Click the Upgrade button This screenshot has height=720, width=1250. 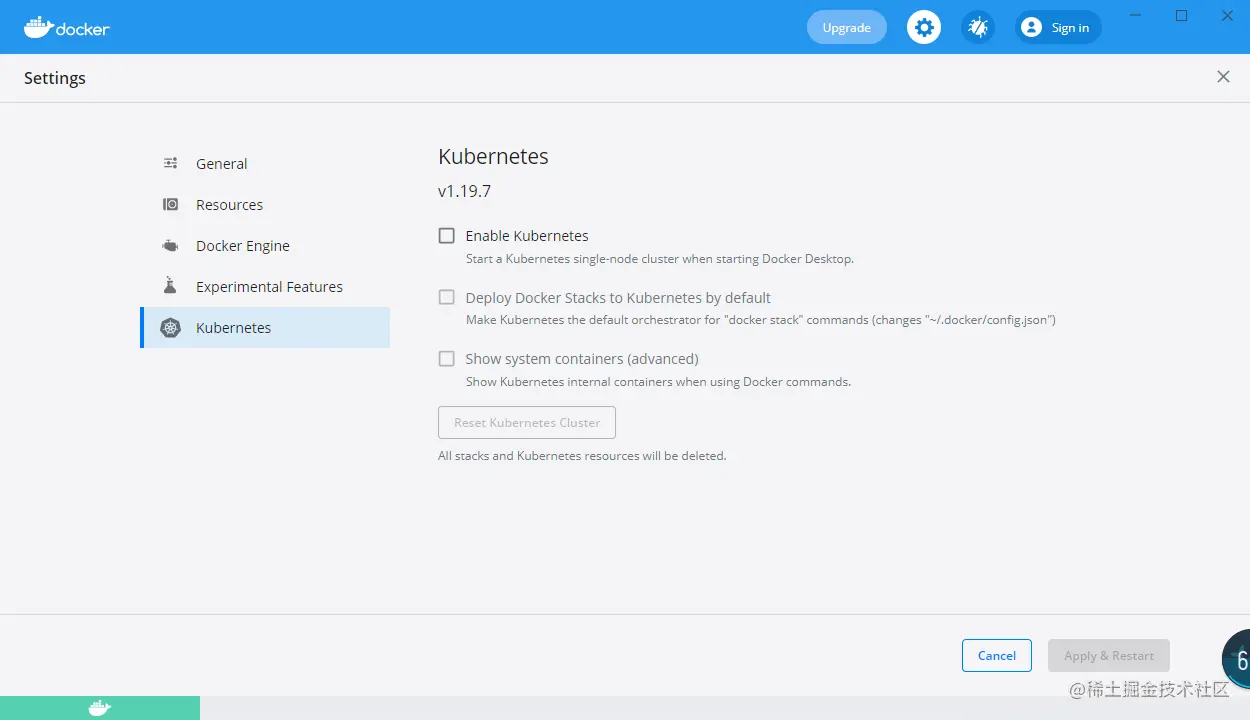click(847, 27)
